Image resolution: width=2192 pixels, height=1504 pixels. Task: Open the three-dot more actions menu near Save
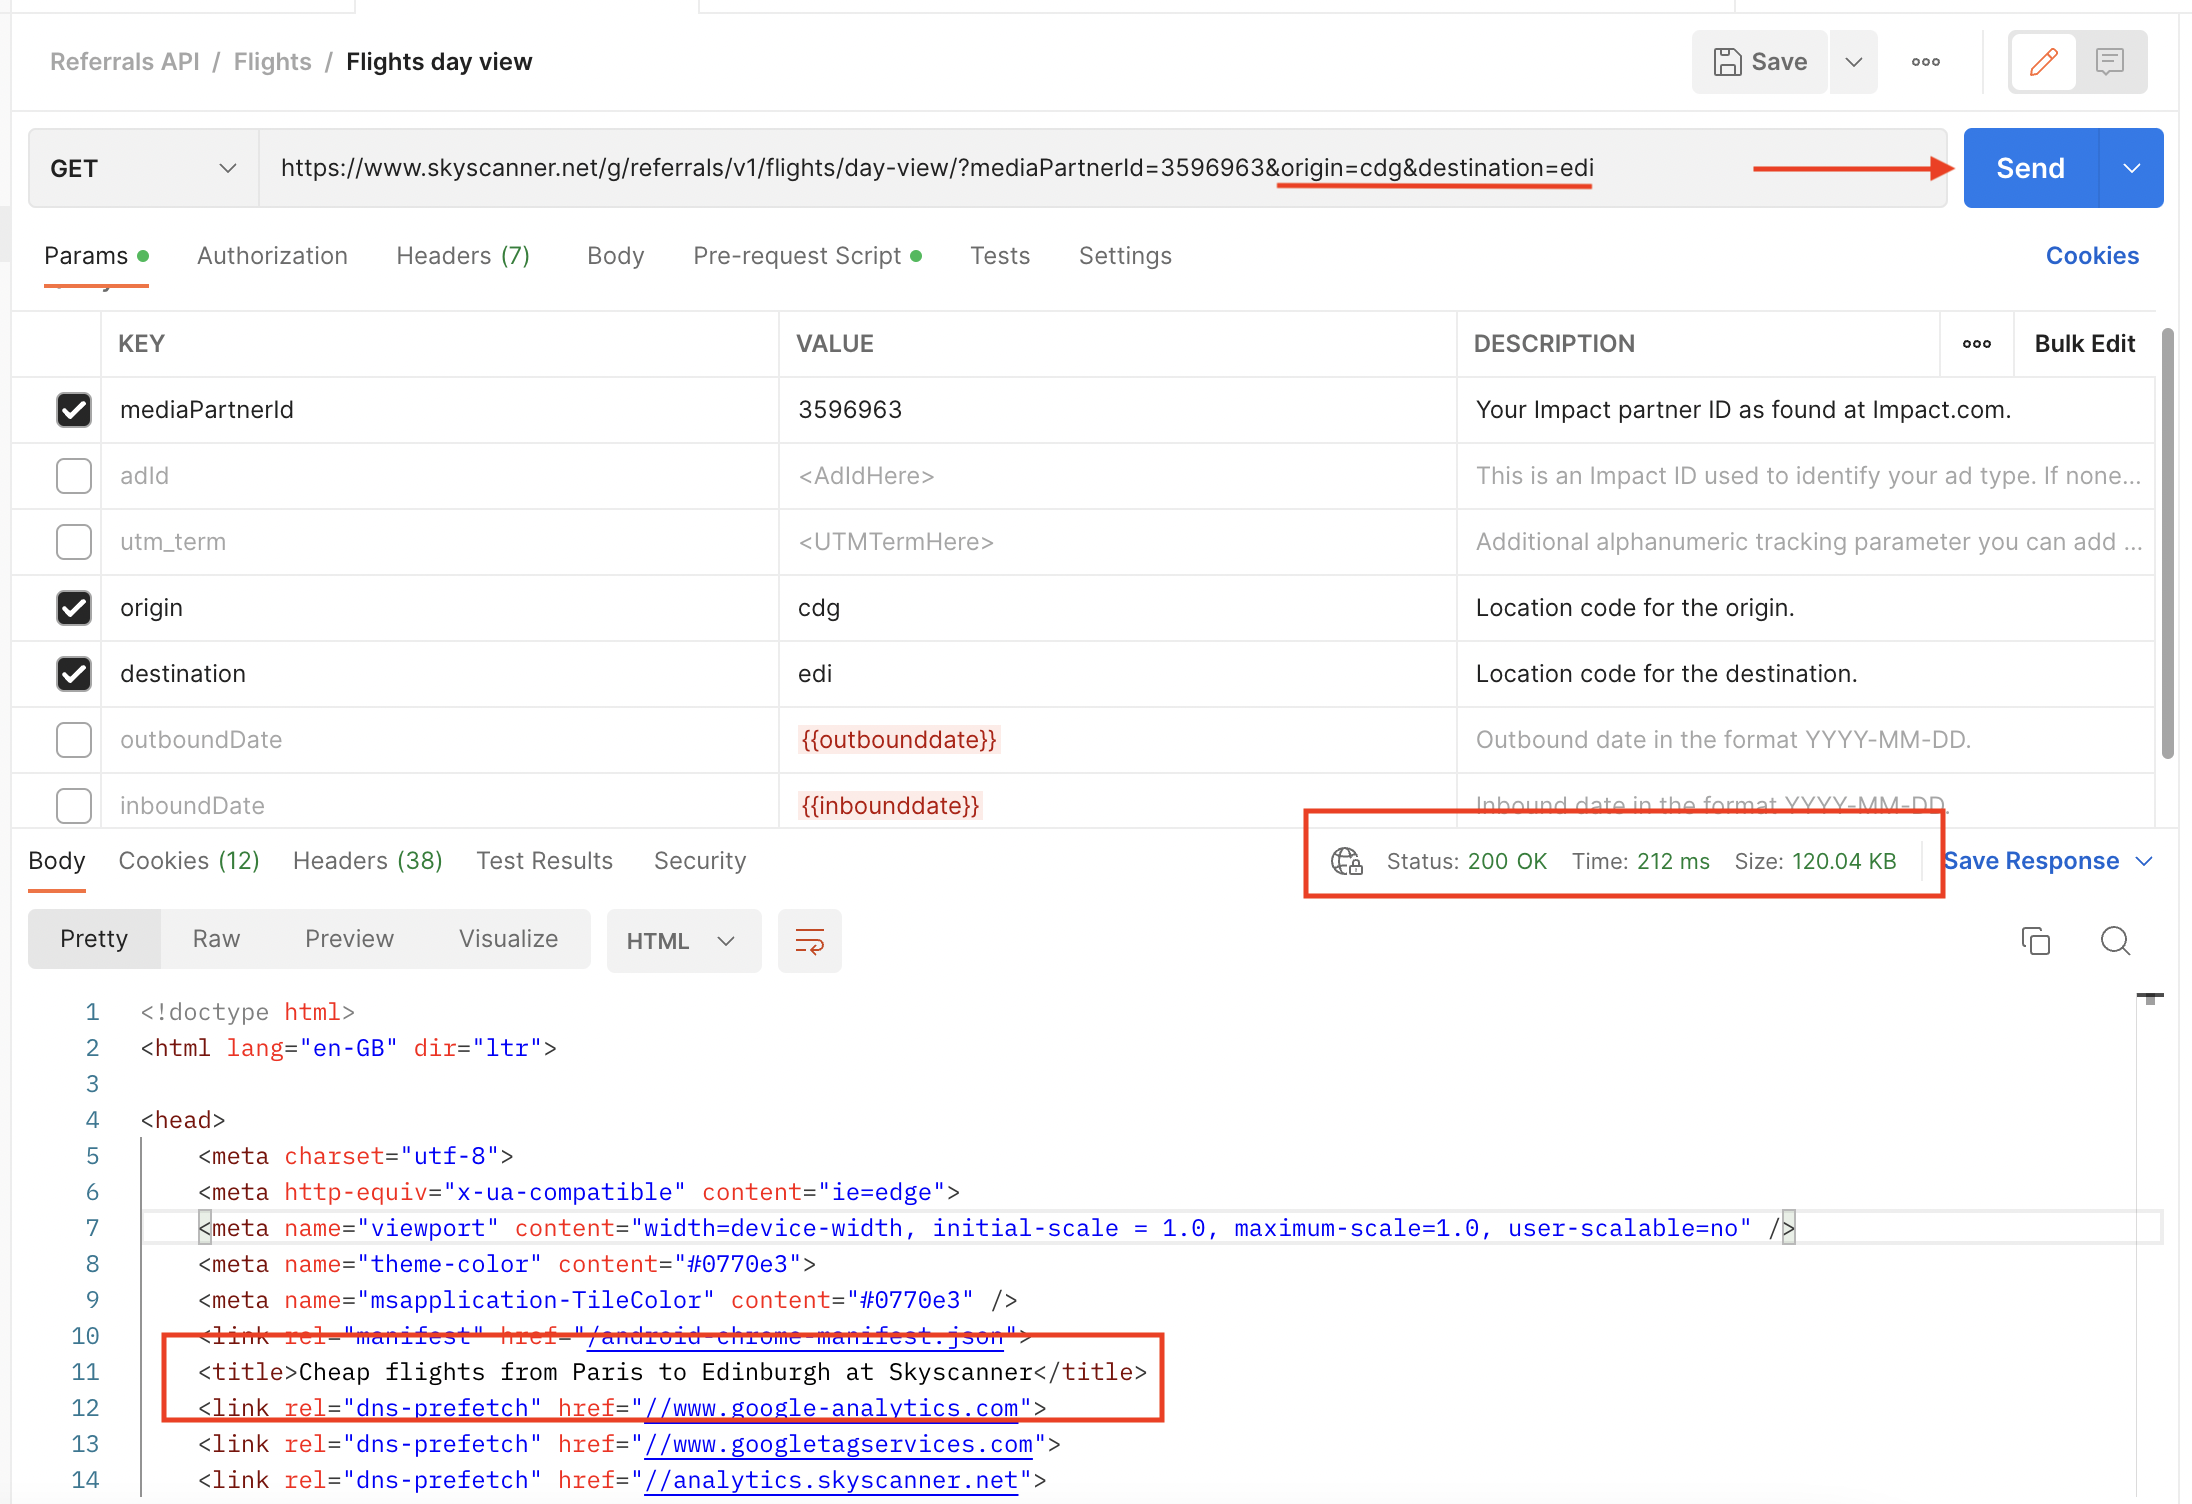point(1925,62)
